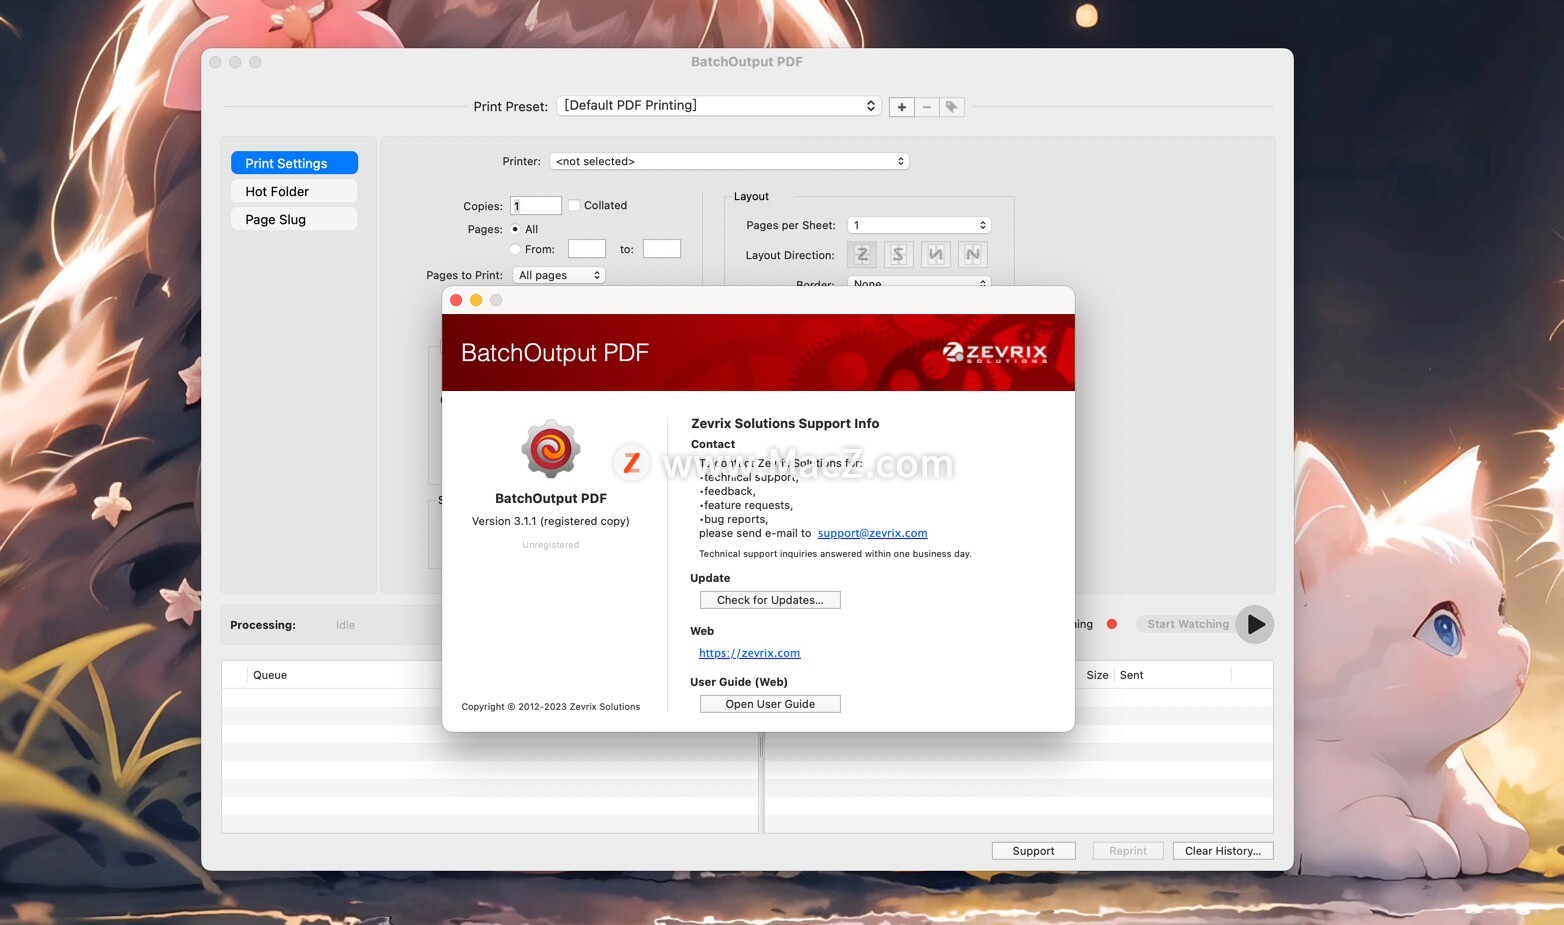Click the Zevrix Solutions logo in banner

[995, 353]
